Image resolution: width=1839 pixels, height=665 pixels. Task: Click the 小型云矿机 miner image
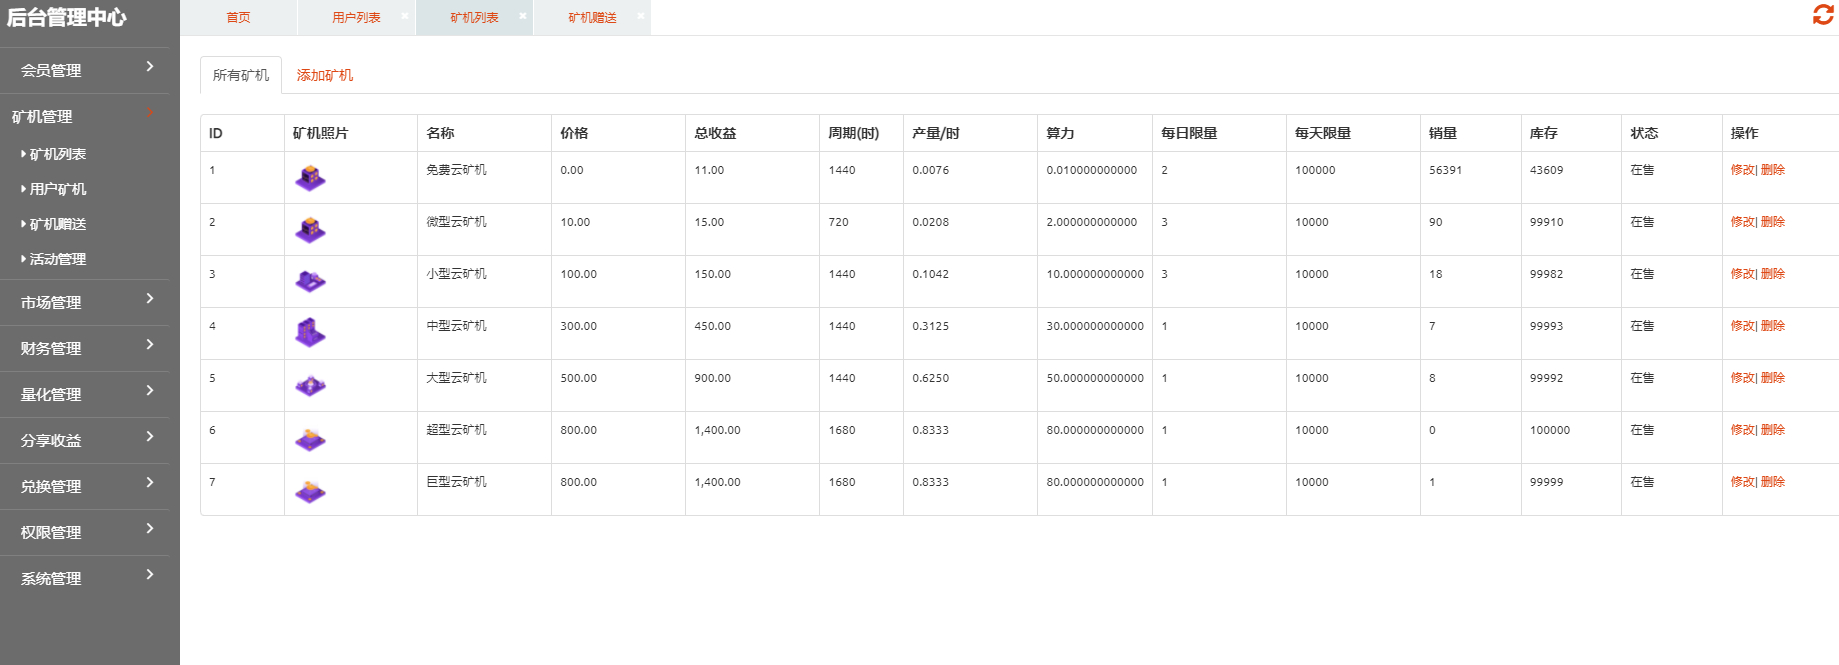pos(311,282)
